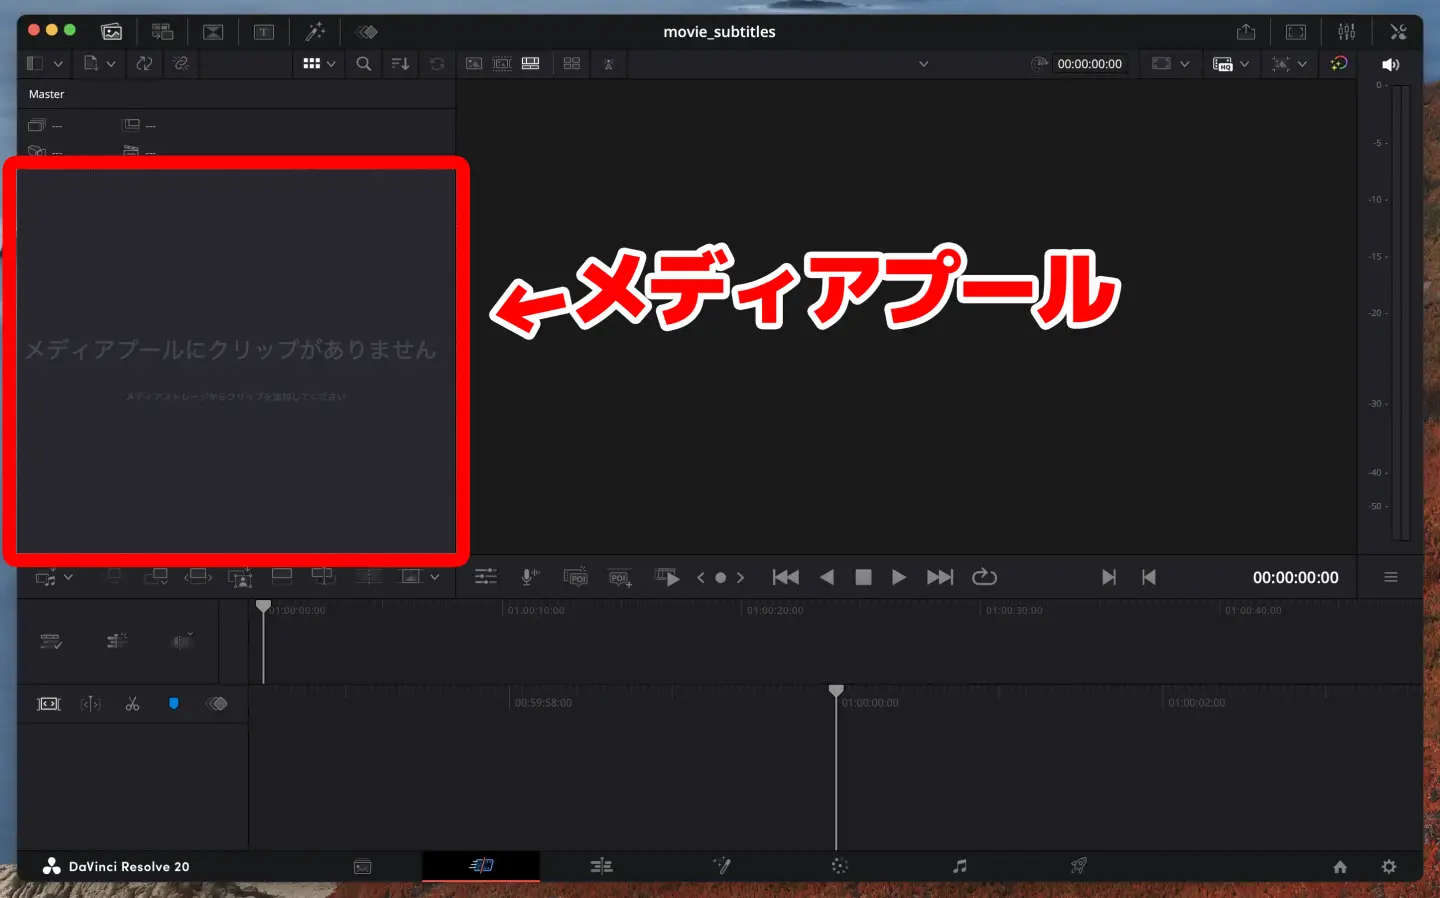
Task: Open the Deliver page tab
Action: click(x=1079, y=866)
